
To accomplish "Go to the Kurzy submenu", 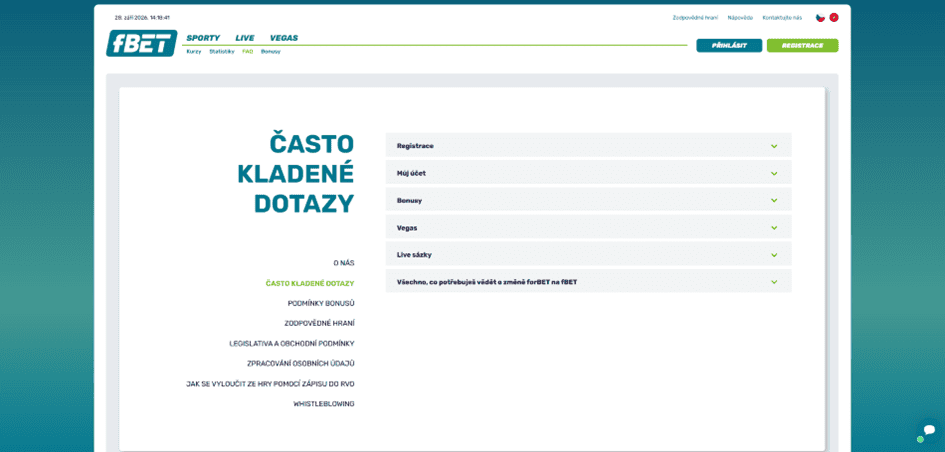I will click(x=193, y=52).
